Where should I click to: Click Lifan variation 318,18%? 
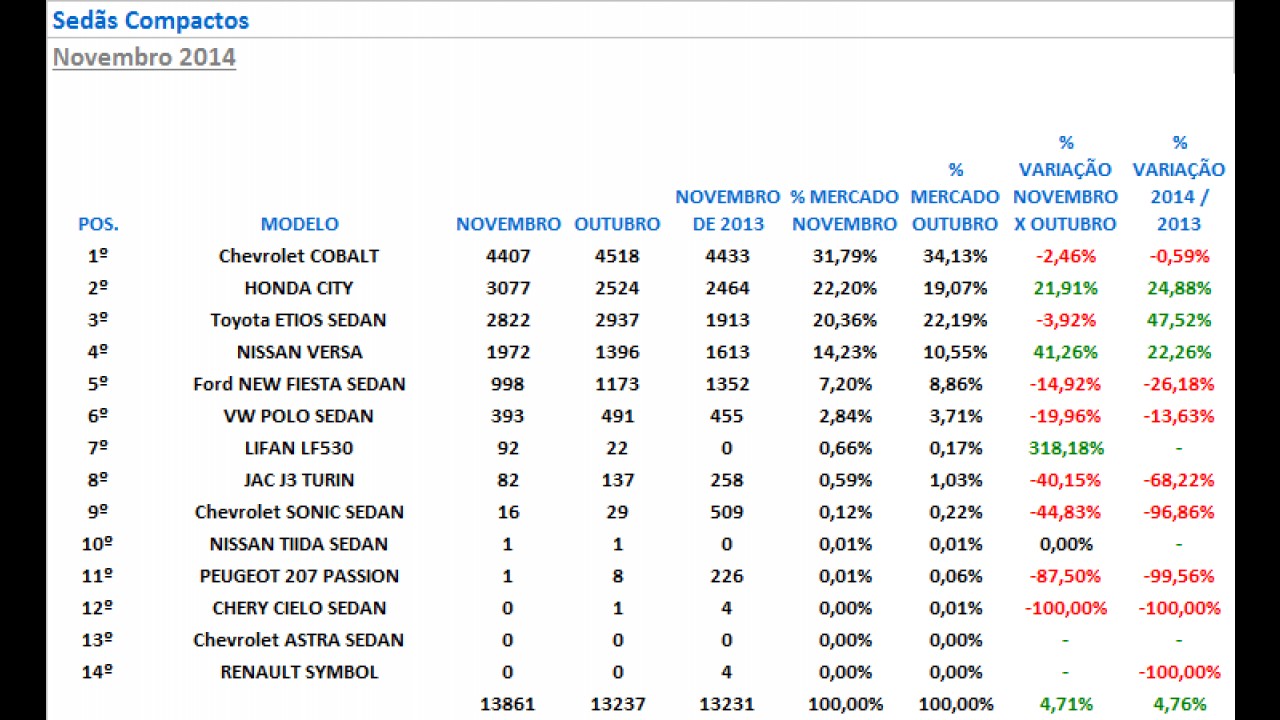[1066, 448]
